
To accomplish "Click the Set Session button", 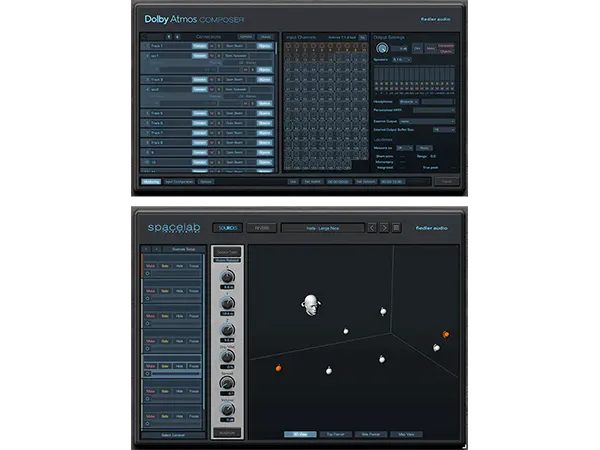I will tap(366, 181).
